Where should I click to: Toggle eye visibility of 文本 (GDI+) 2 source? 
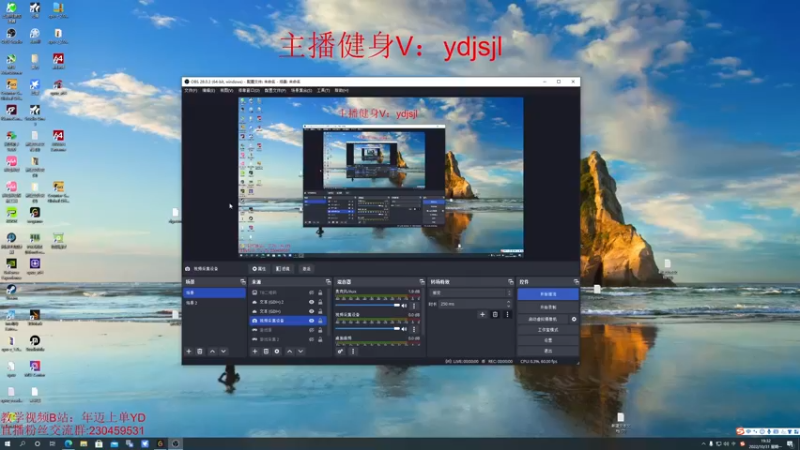tap(311, 302)
